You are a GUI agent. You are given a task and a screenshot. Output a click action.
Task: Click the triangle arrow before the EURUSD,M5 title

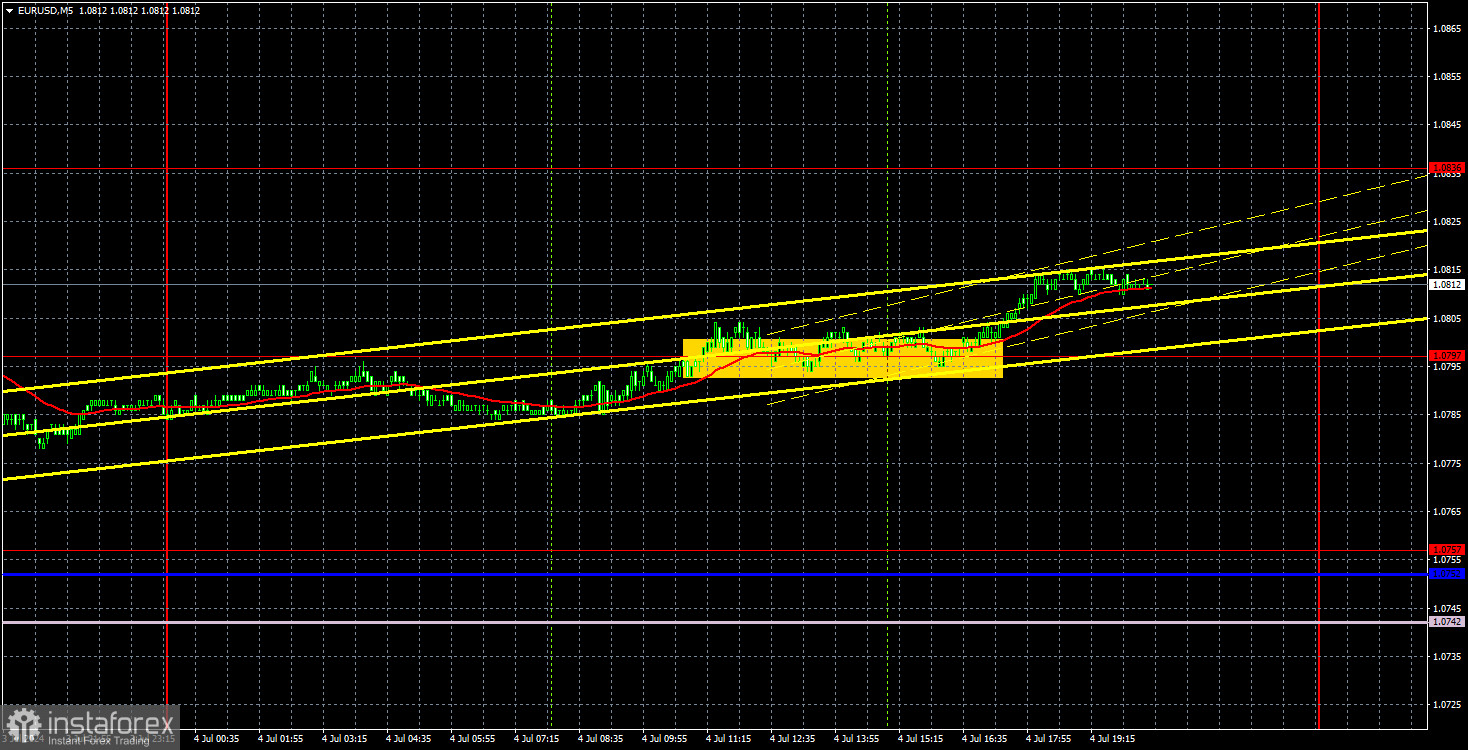pos(9,10)
